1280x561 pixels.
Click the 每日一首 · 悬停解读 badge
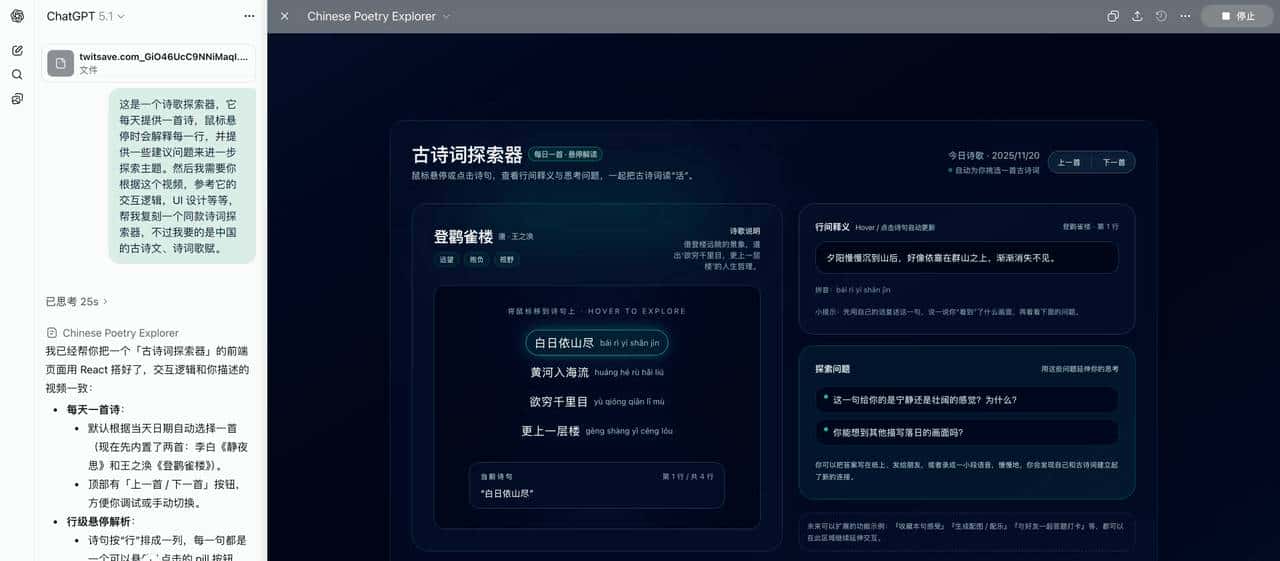point(565,155)
